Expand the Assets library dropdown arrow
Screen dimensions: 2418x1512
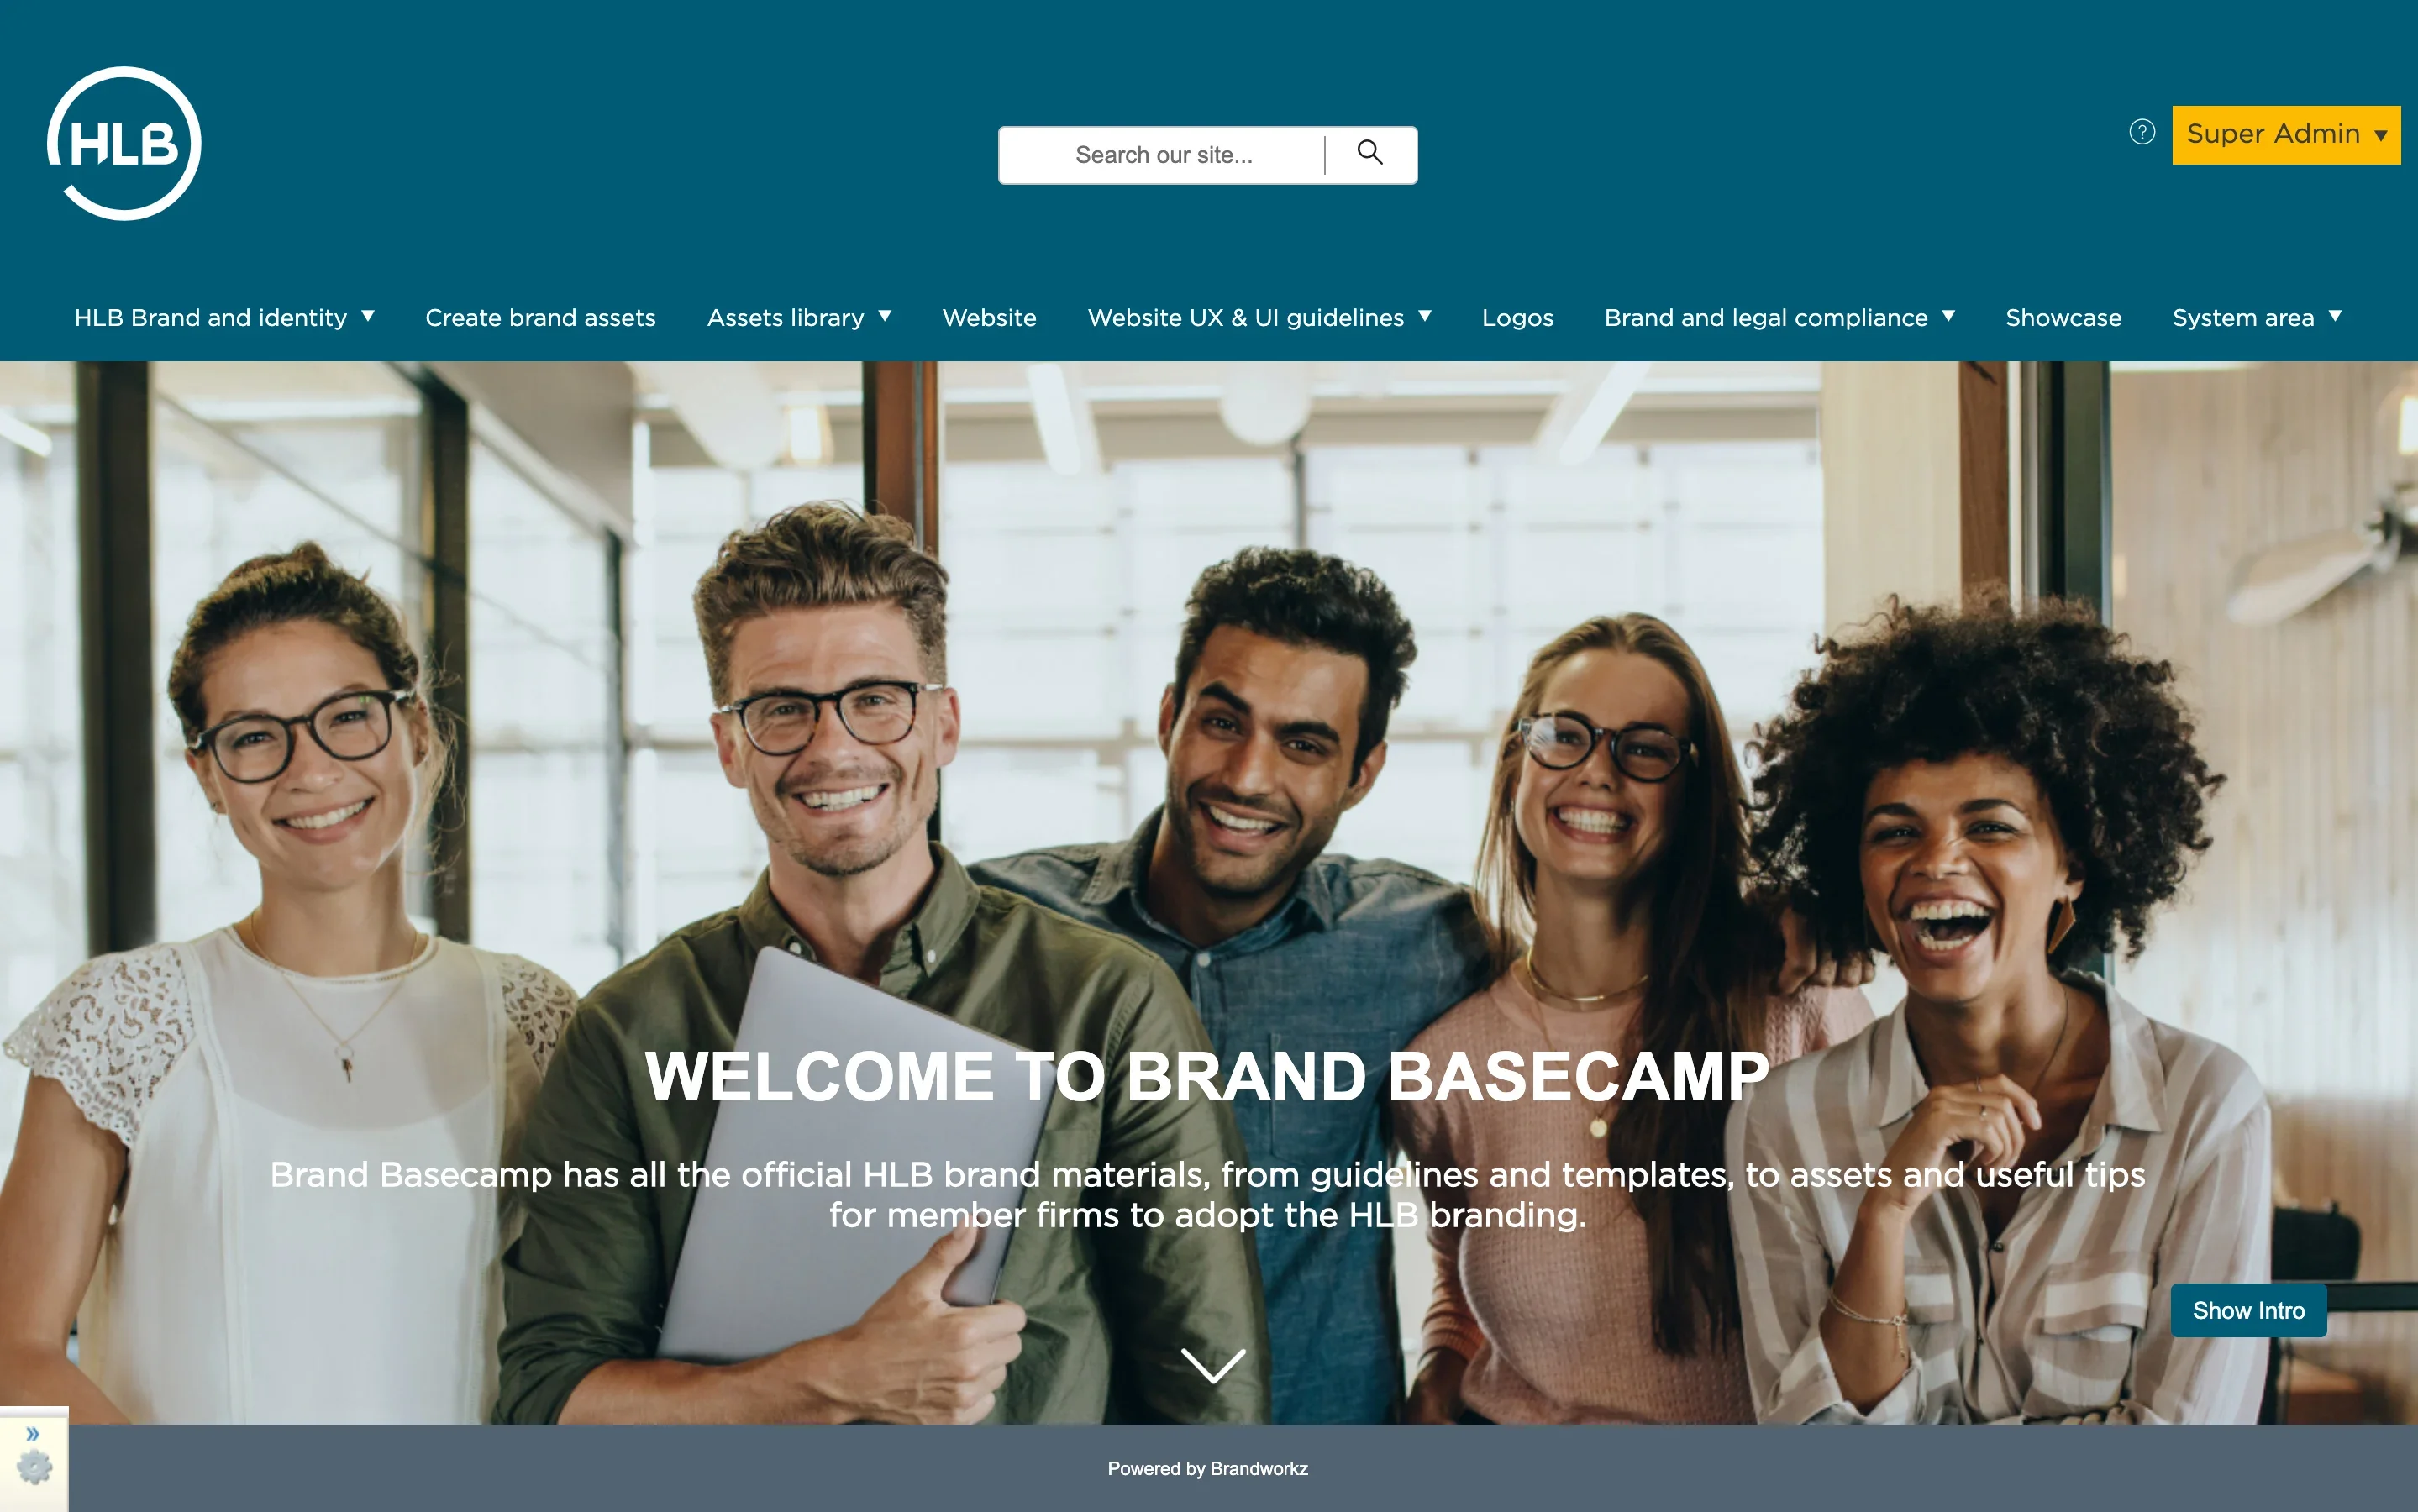pos(885,316)
